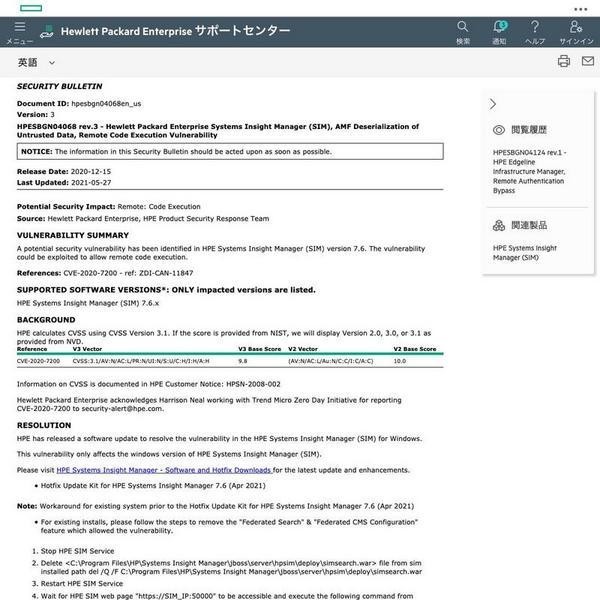600x600 pixels.
Task: Click the sign-in user icon
Action: coord(576,26)
